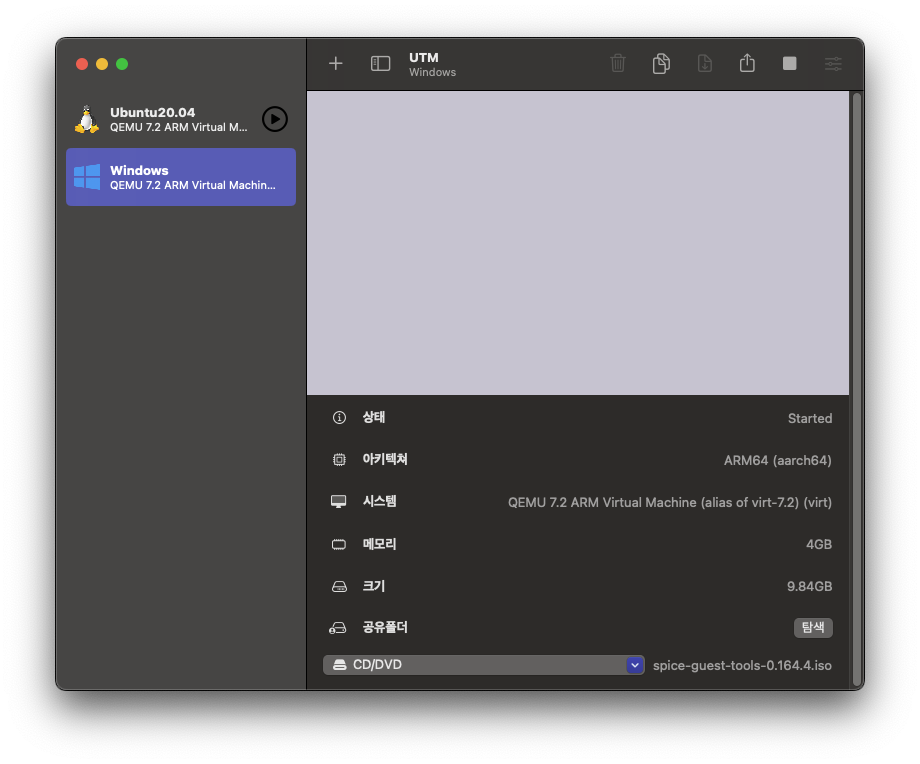Clone the selected VM with the copy icon

point(661,63)
